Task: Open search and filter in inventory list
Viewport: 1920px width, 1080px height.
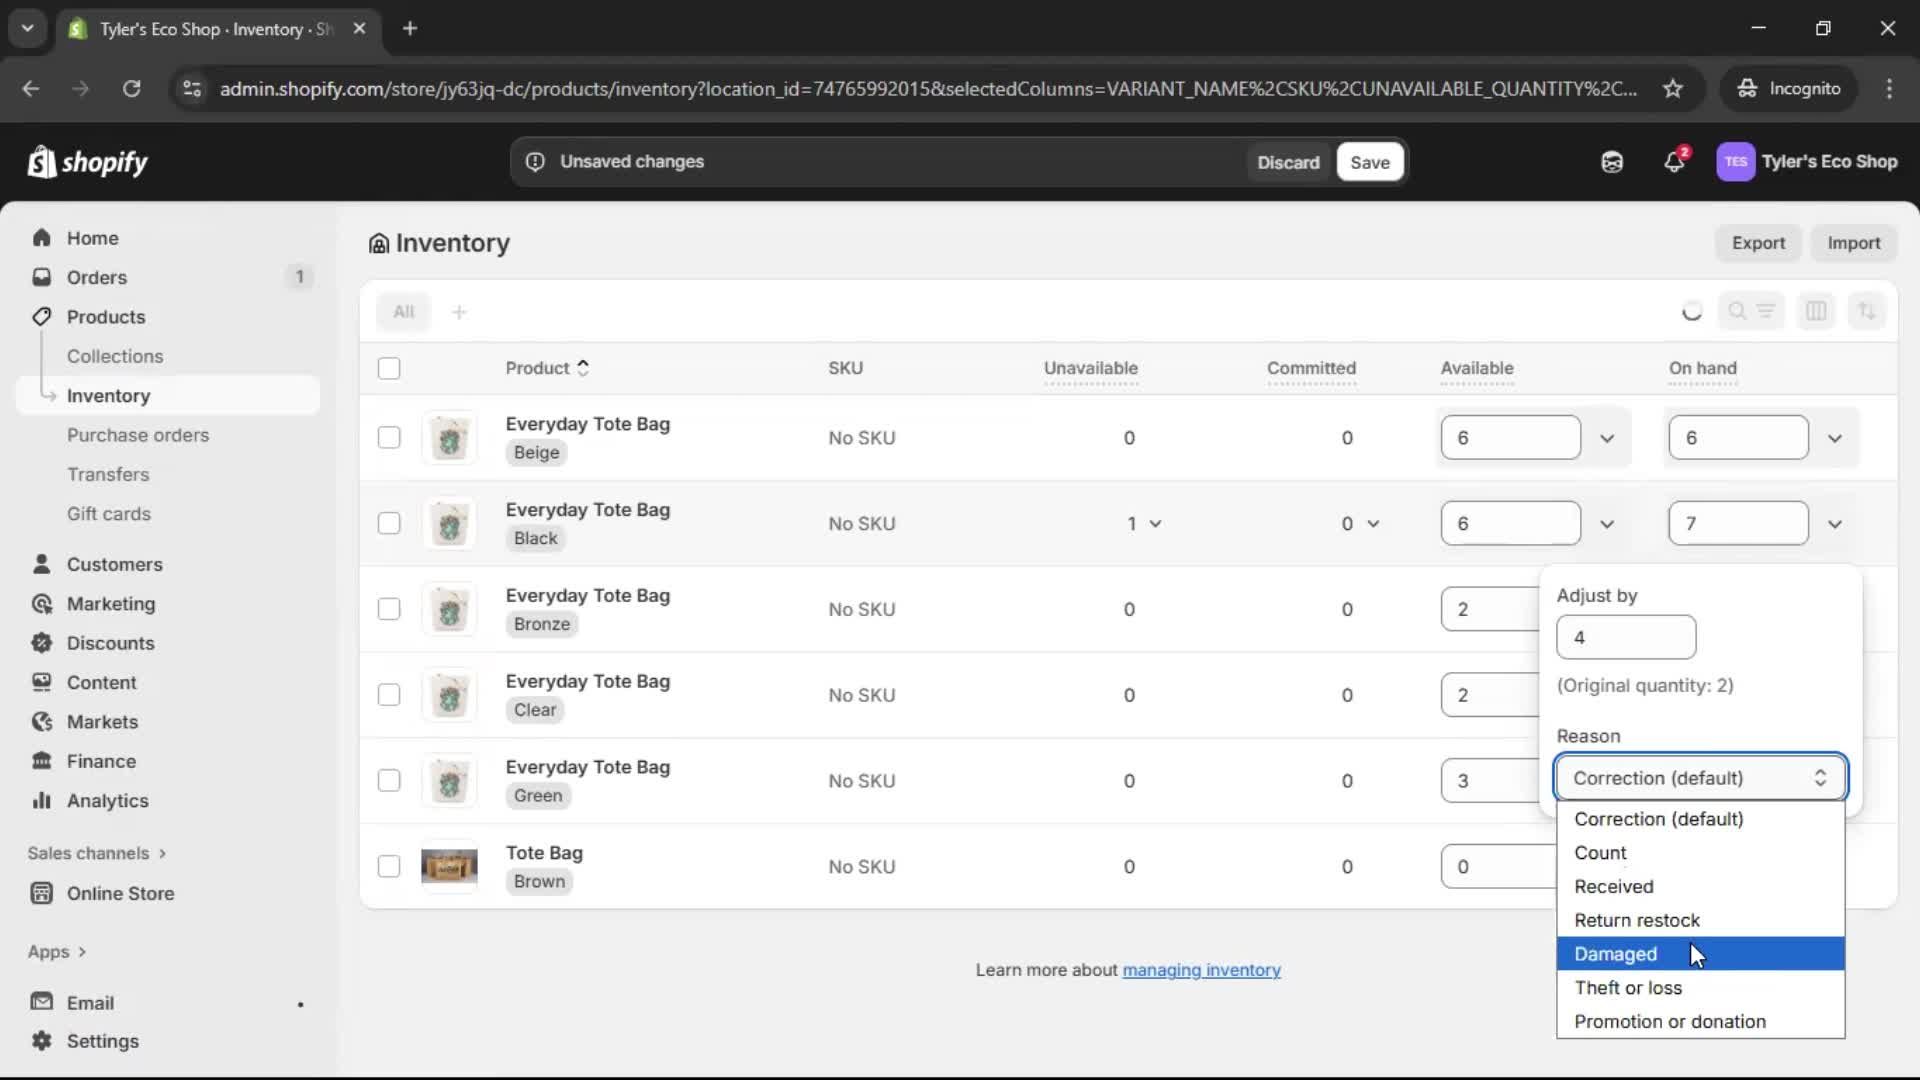Action: (1738, 311)
